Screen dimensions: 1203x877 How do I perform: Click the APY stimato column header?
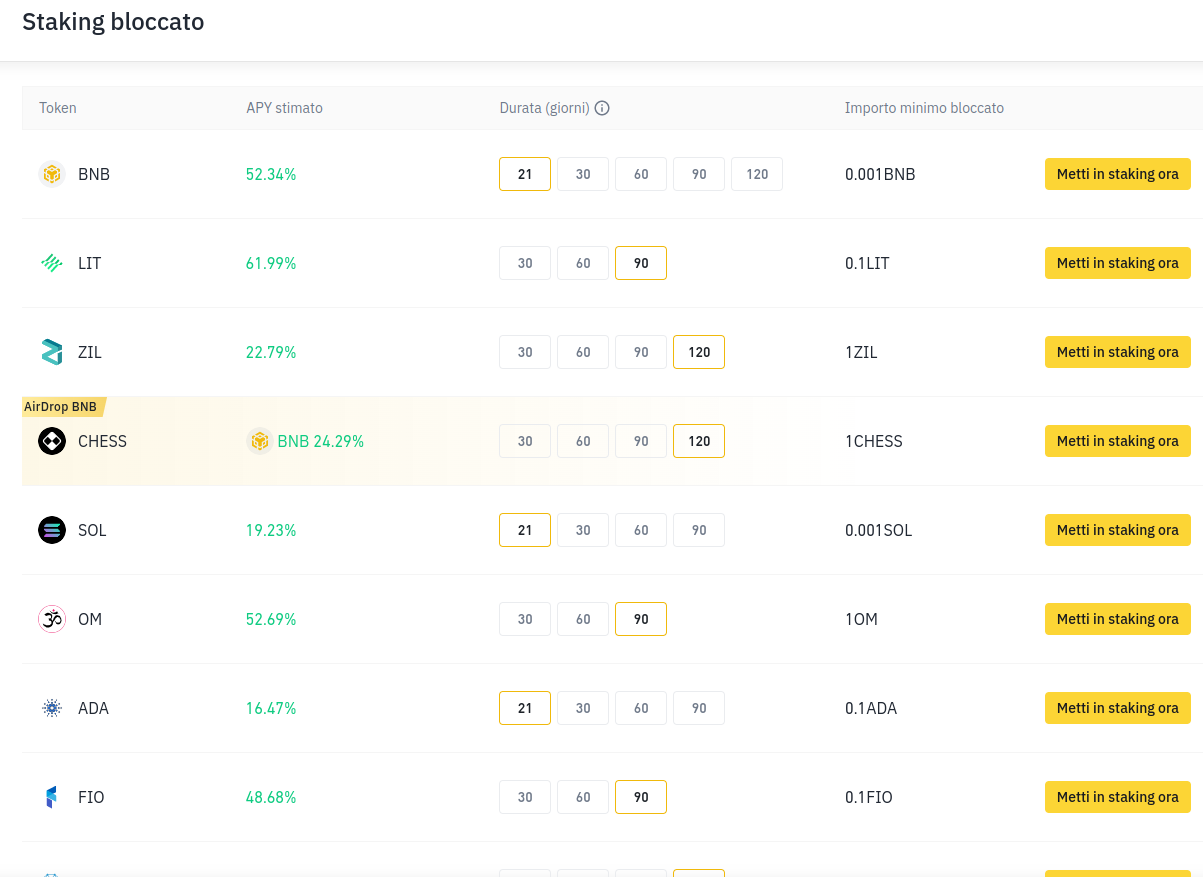pyautogui.click(x=284, y=108)
